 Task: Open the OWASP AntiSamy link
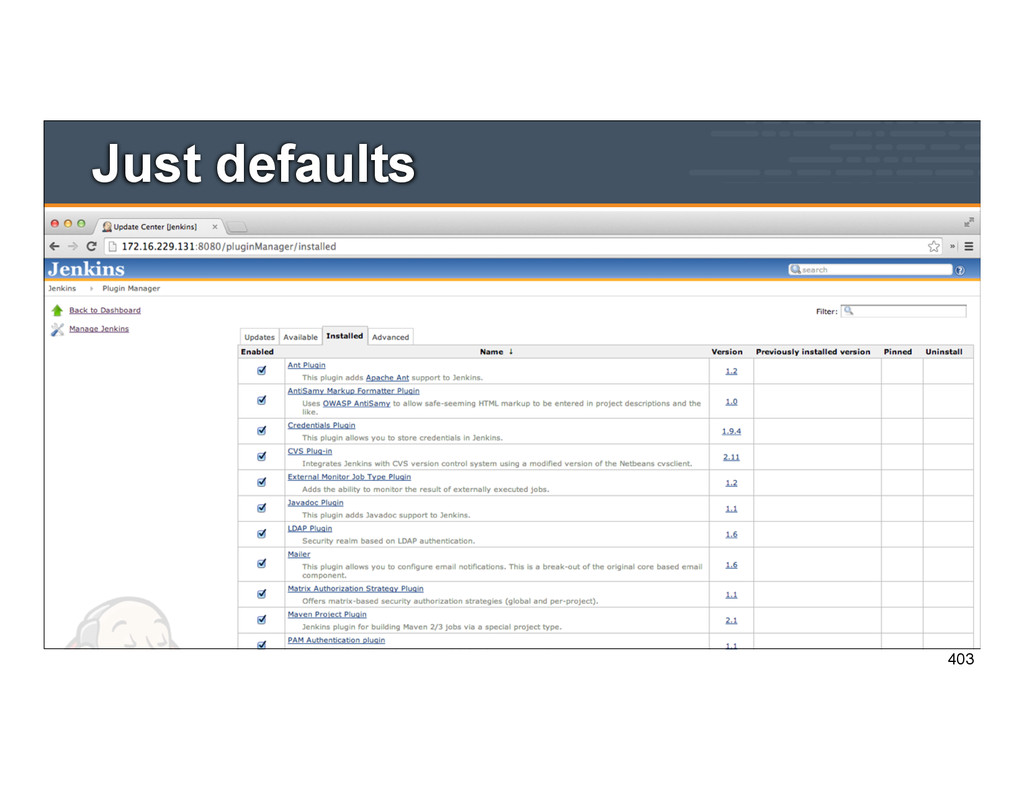coord(356,403)
